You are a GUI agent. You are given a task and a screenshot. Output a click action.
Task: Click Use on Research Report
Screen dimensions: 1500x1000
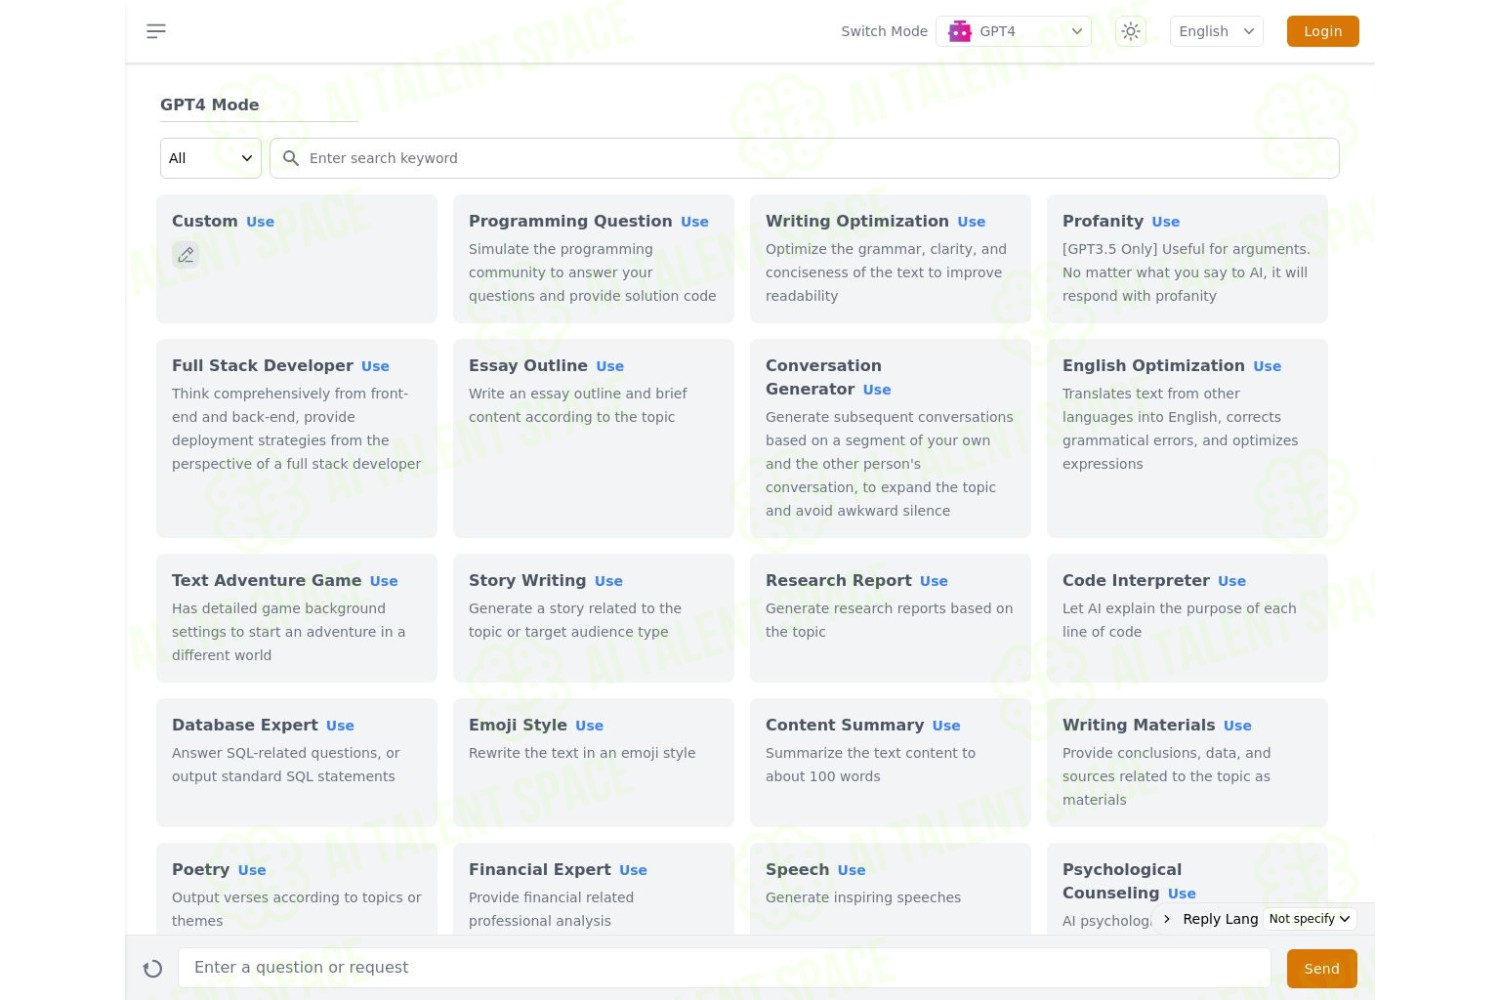pyautogui.click(x=934, y=581)
